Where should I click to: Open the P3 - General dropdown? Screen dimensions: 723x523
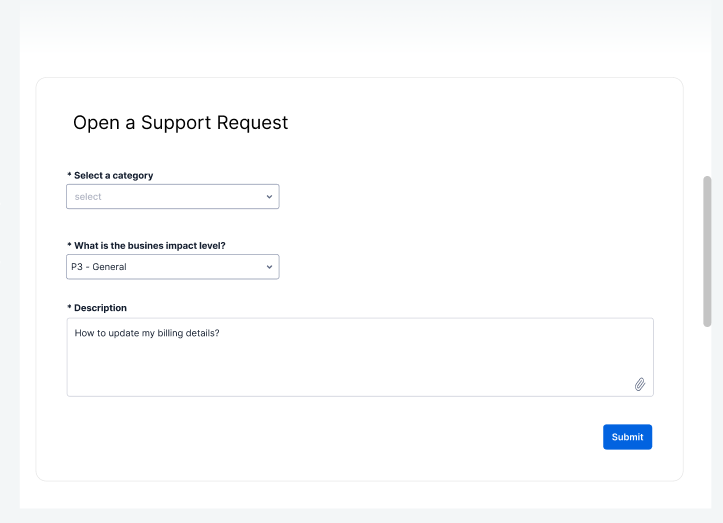(x=172, y=267)
